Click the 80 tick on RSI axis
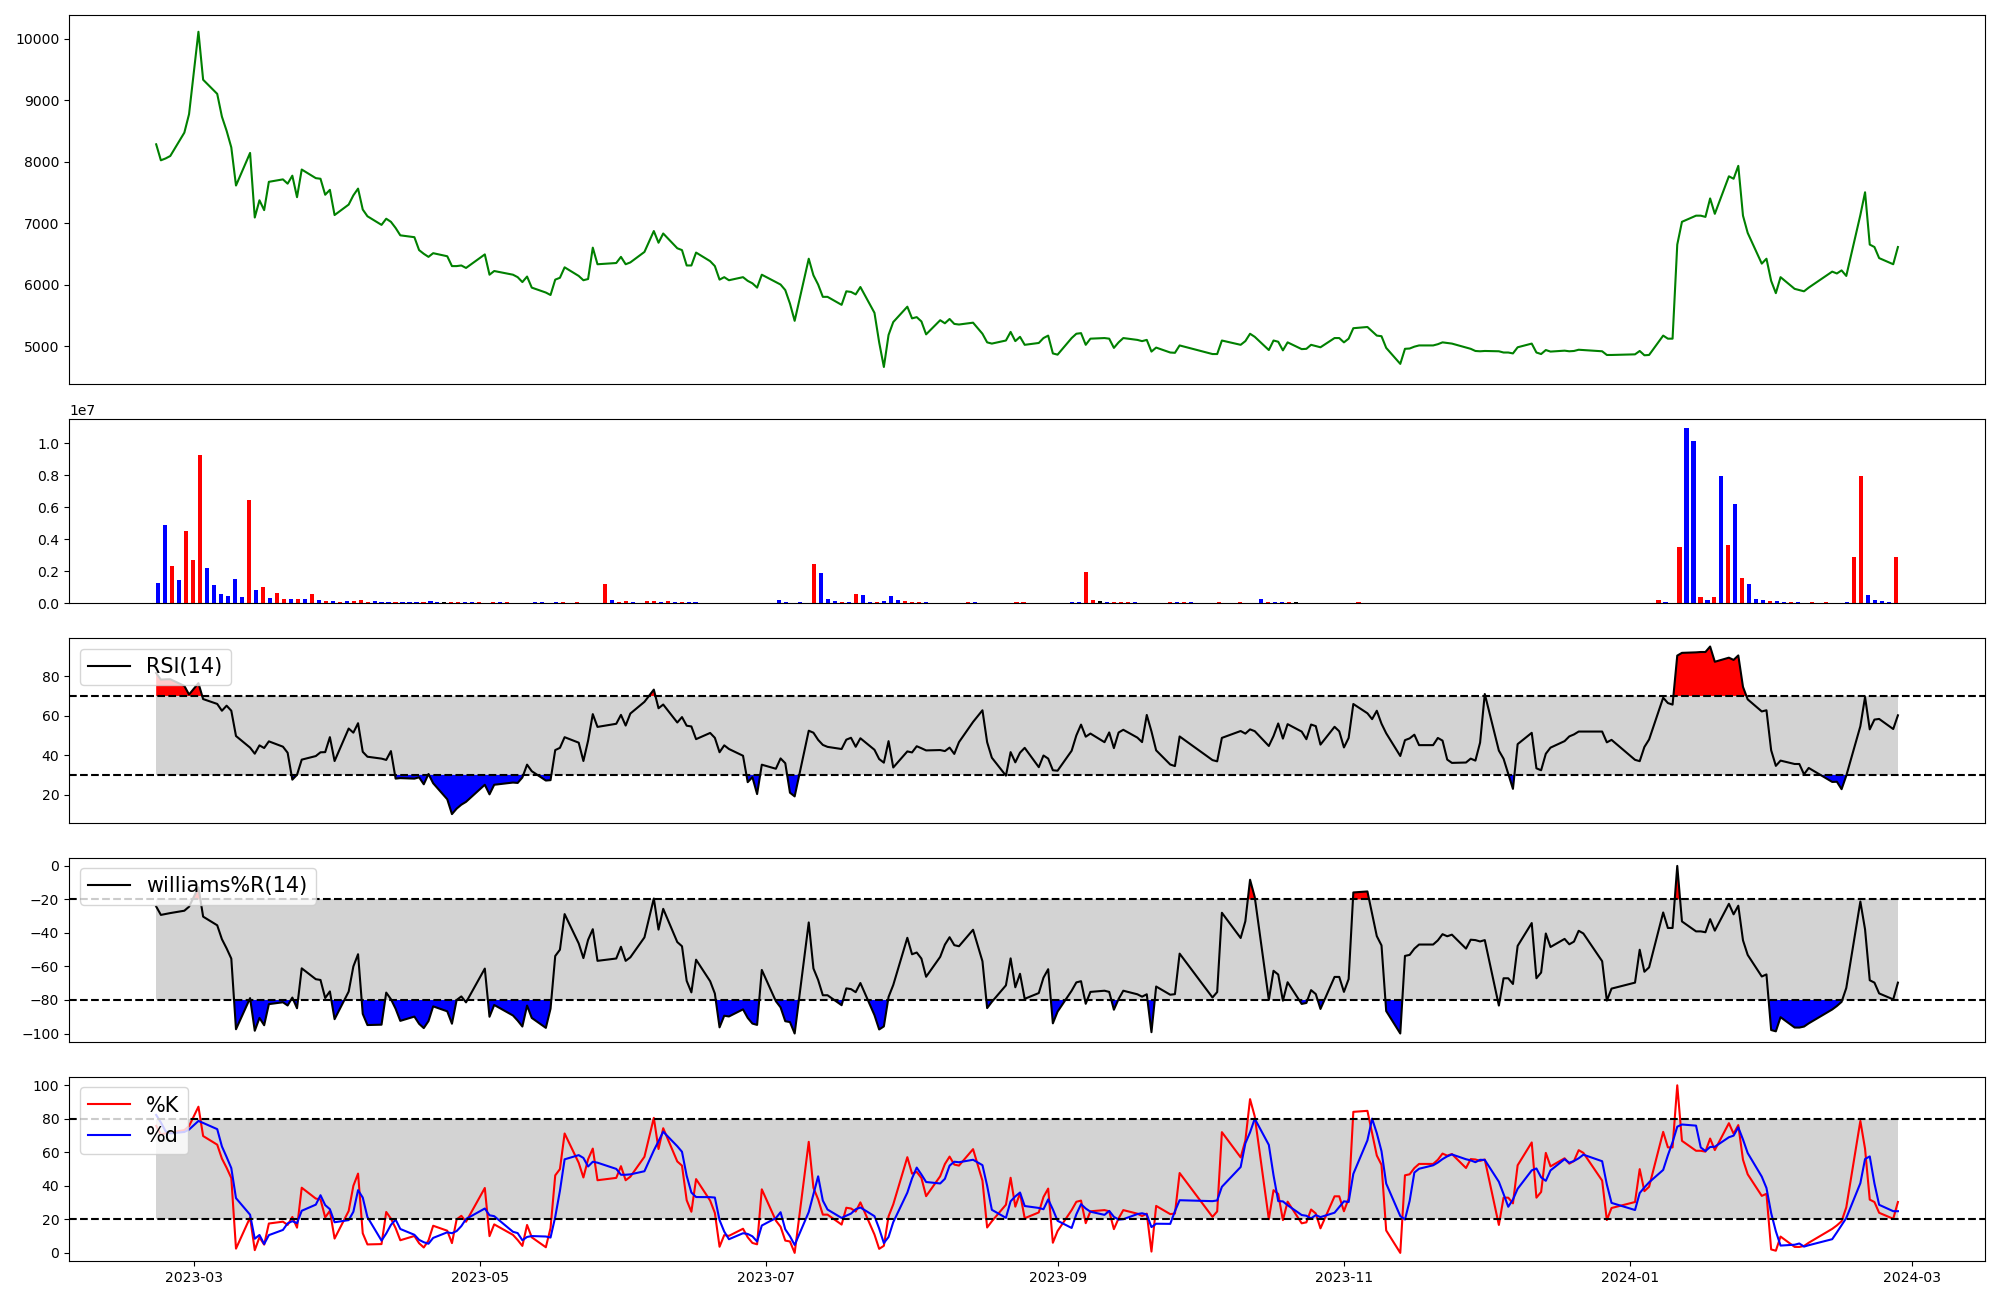Screen dimensions: 2000x1300 [50, 677]
